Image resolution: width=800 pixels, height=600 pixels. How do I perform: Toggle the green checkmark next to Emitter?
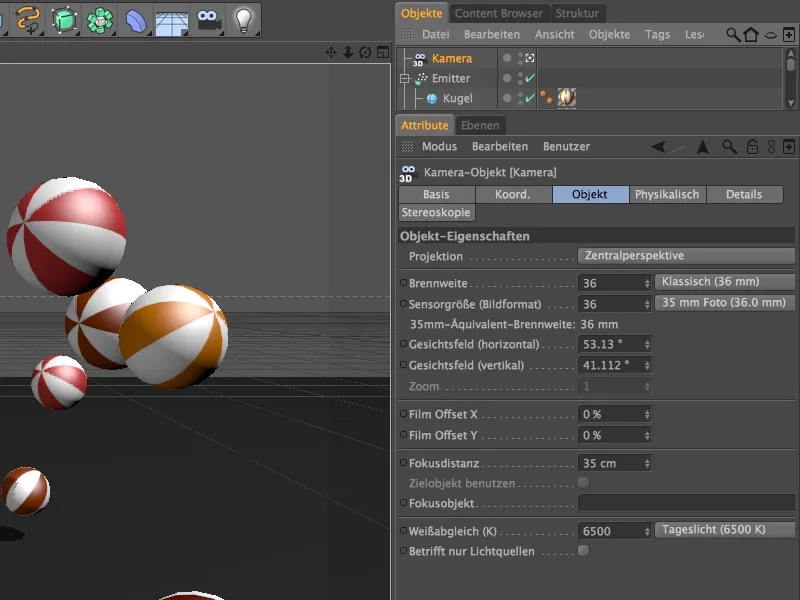pos(528,78)
